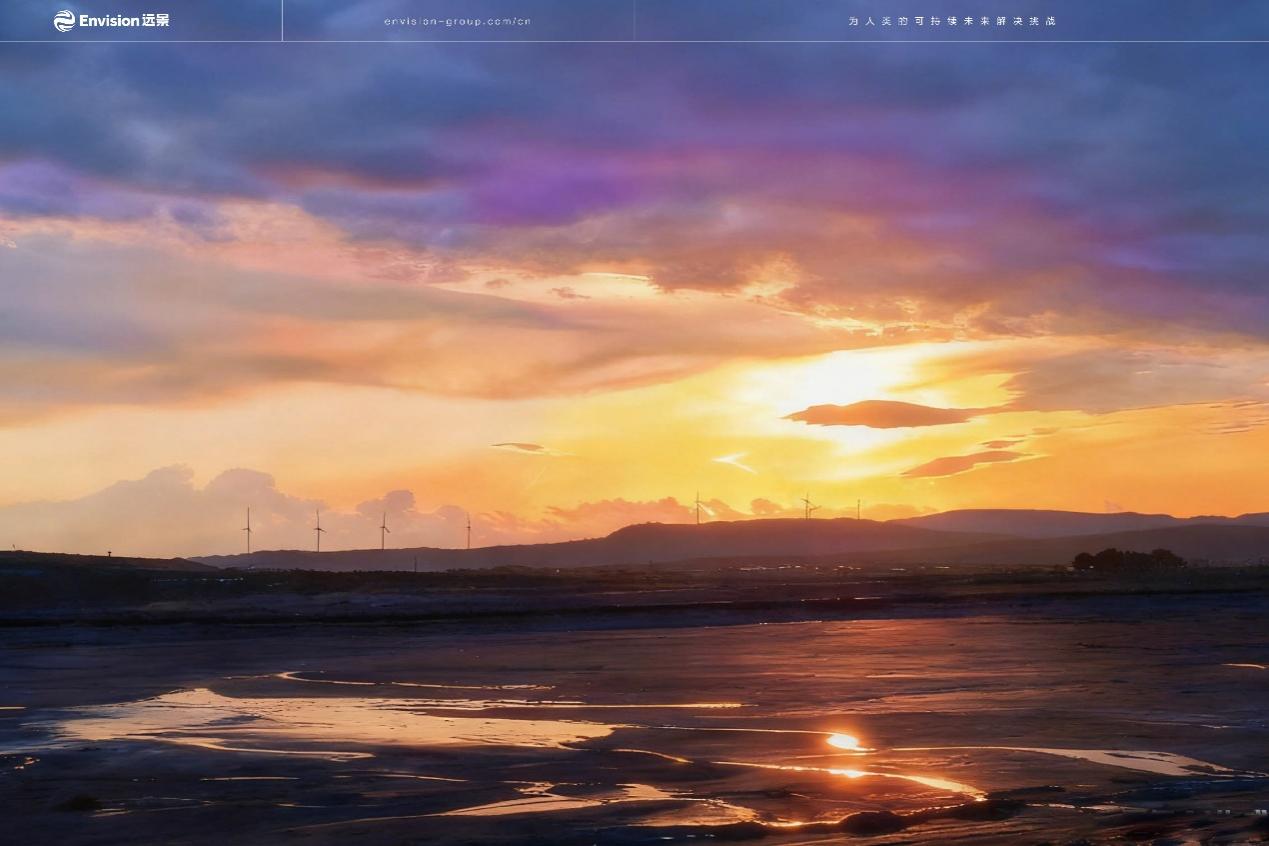Click the cluster of trees on the right horizon

(x=1128, y=560)
